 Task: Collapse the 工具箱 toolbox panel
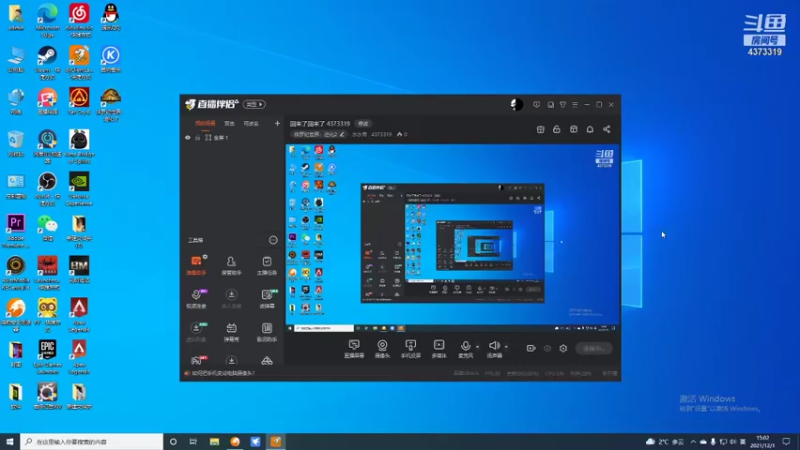[x=273, y=240]
